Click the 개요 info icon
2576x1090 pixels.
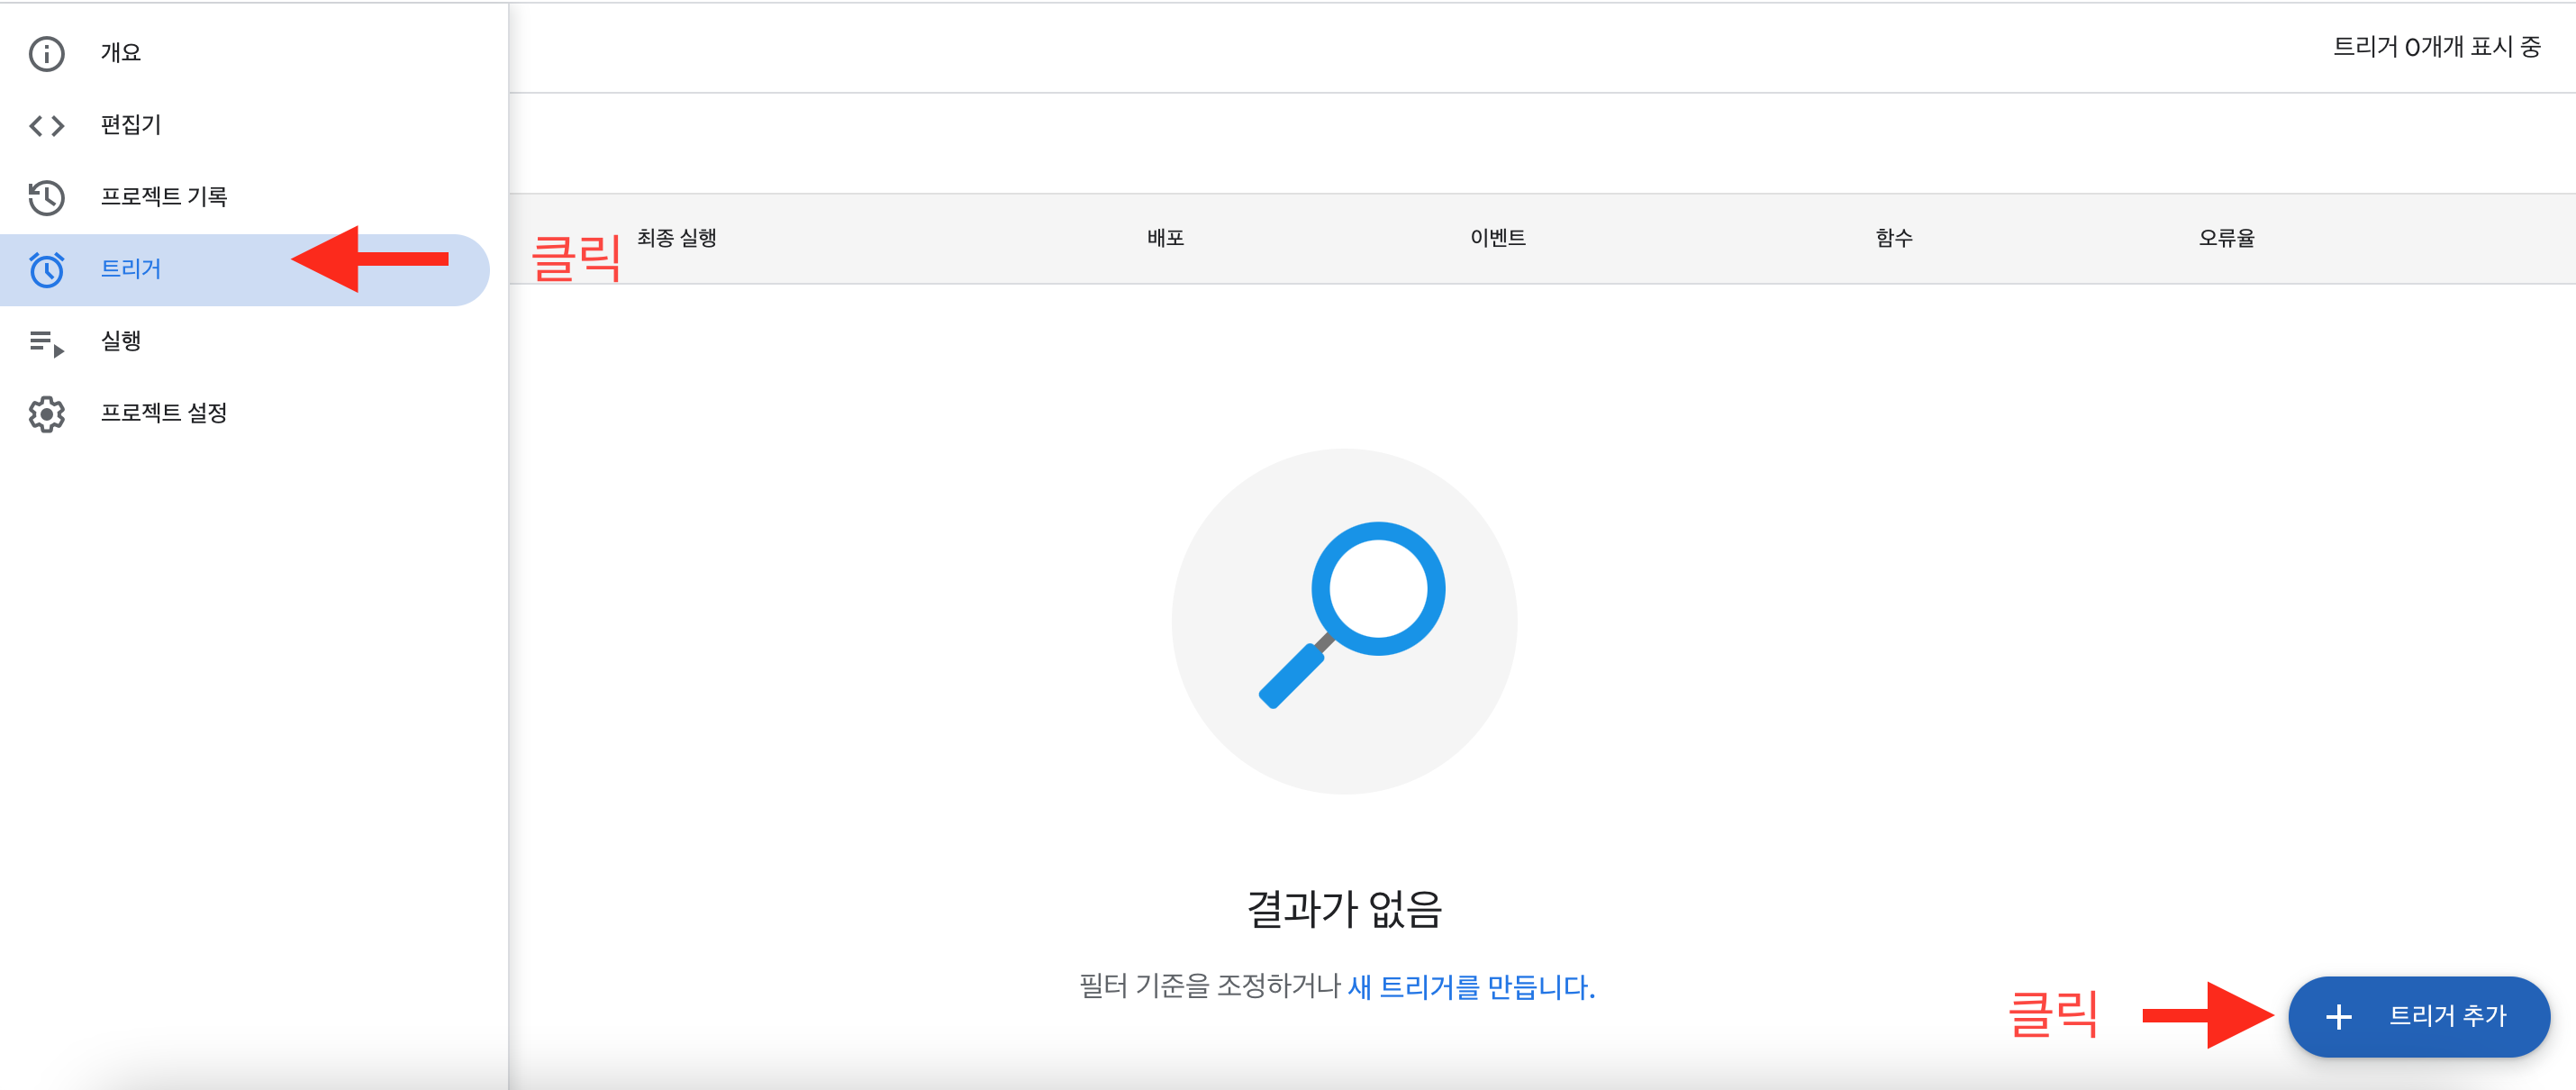click(47, 53)
